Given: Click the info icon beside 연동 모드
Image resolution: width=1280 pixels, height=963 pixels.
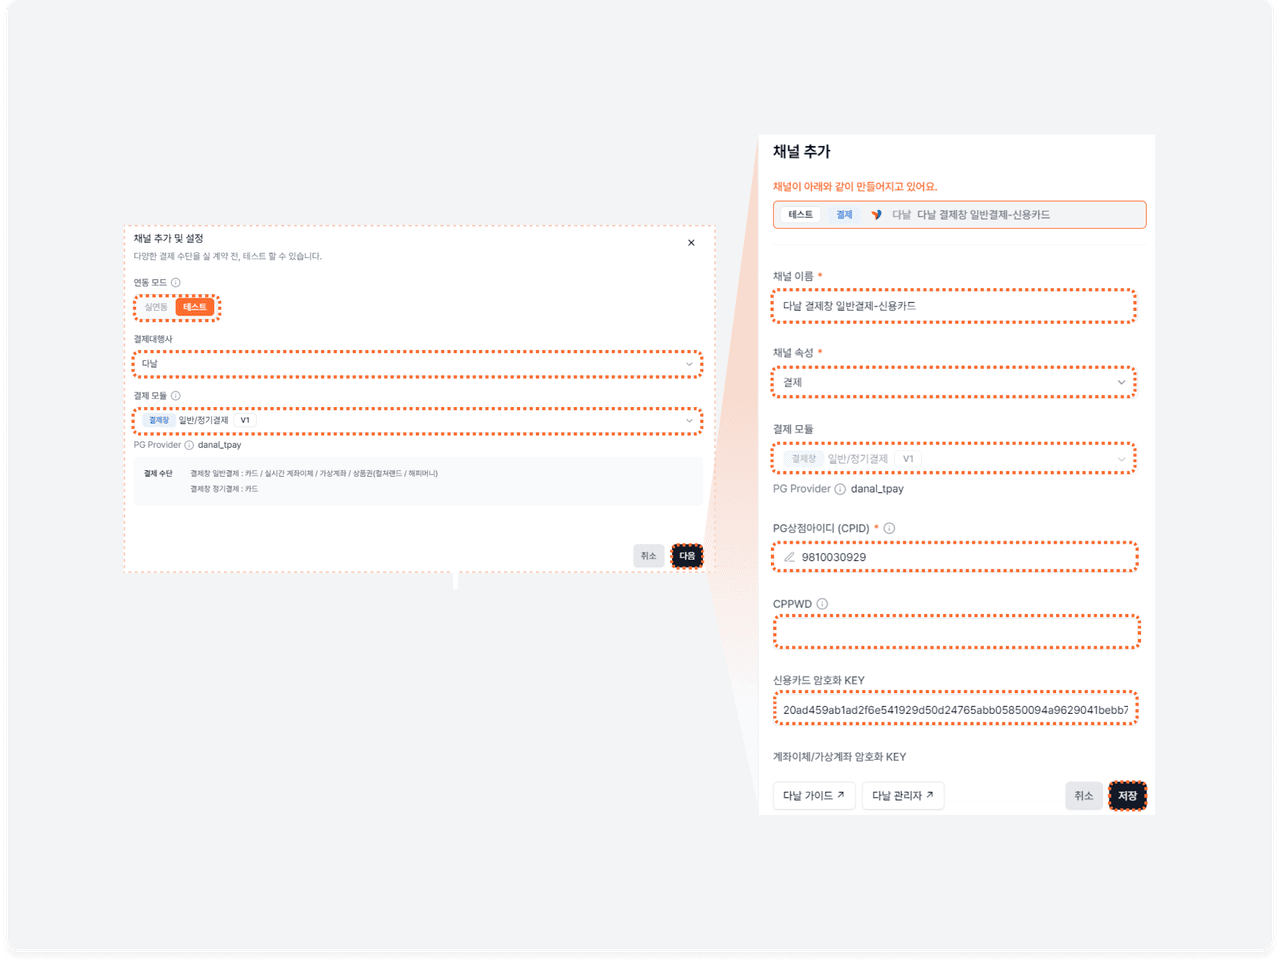Looking at the screenshot, I should click(x=176, y=283).
